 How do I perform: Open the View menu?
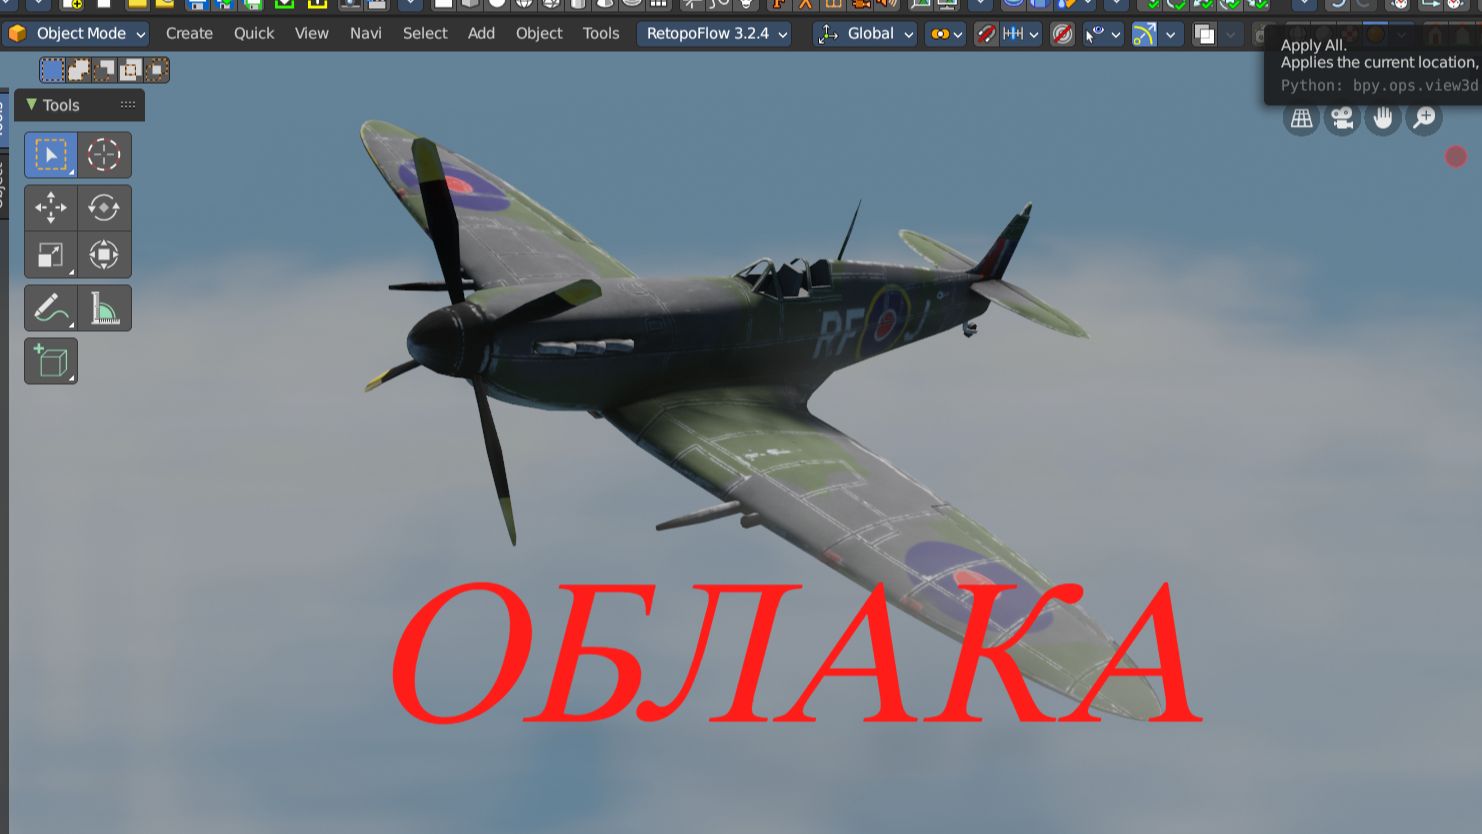click(x=311, y=34)
